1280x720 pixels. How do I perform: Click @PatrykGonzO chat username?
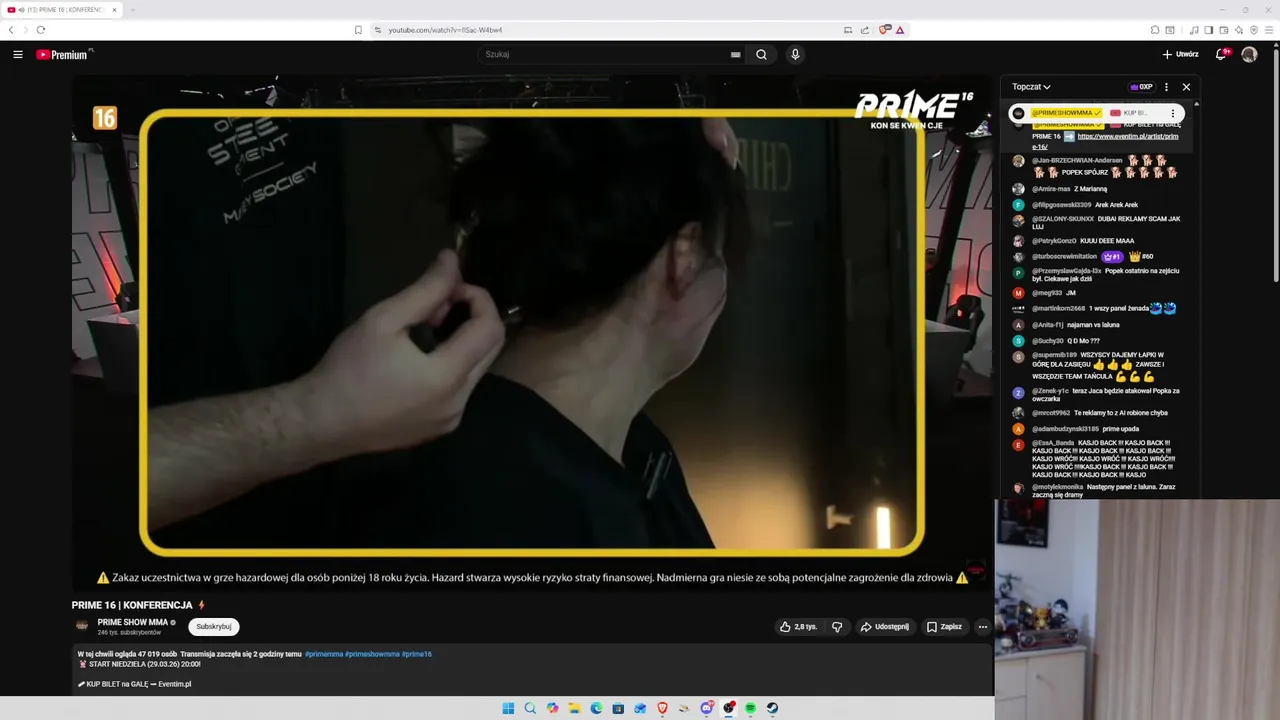pos(1054,241)
